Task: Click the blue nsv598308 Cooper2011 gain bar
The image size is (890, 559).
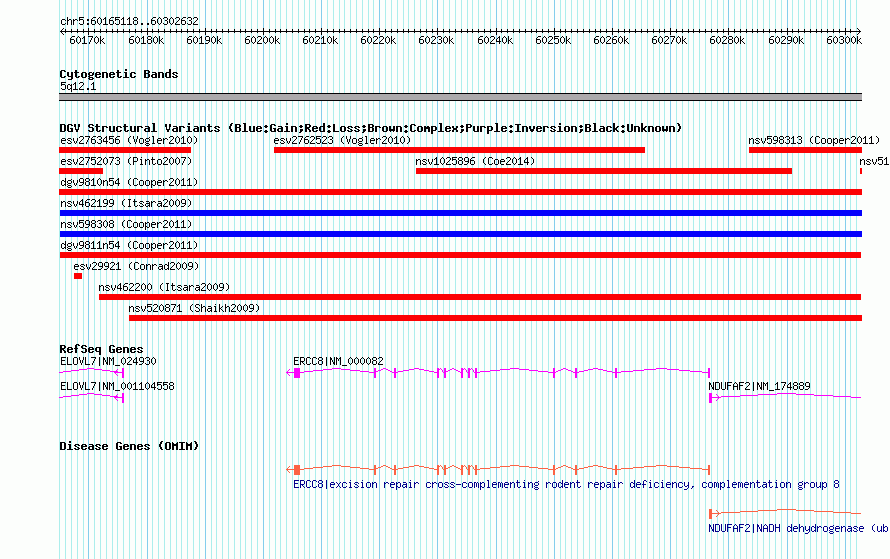Action: point(460,234)
